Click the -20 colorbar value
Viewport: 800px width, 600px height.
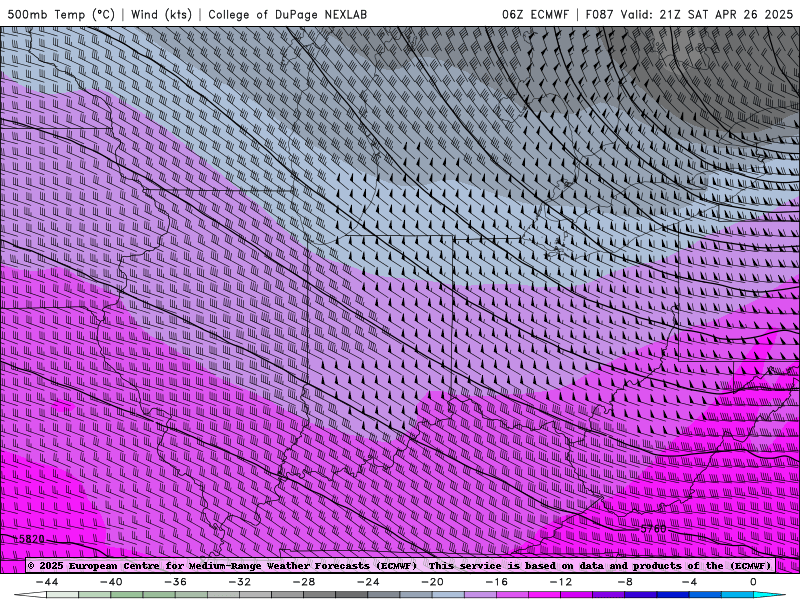(432, 582)
